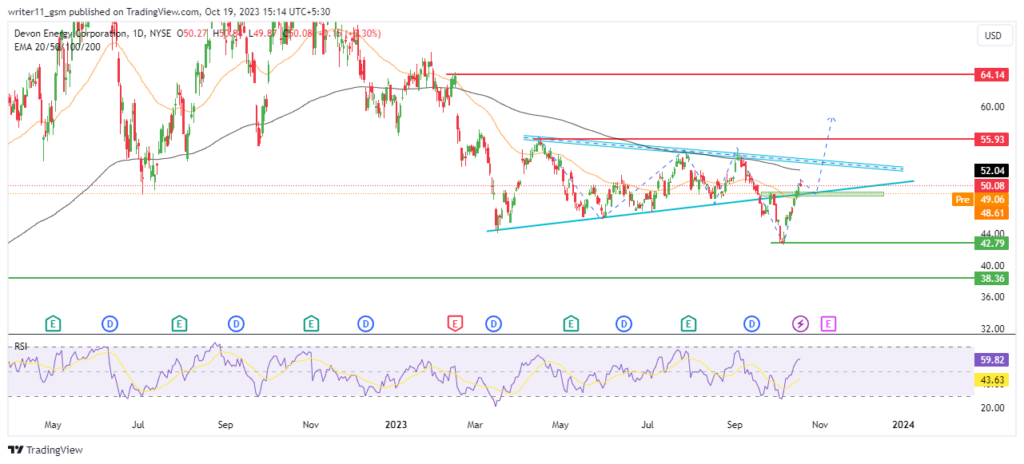This screenshot has height=464, width=1024.
Task: Click the 36.00 price scale label
Action: pos(991,297)
